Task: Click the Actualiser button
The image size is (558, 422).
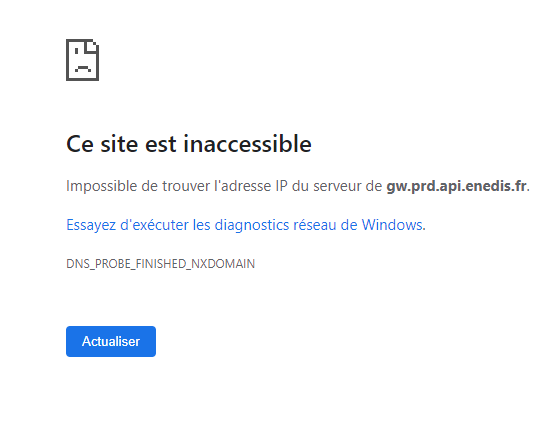Action: click(111, 341)
